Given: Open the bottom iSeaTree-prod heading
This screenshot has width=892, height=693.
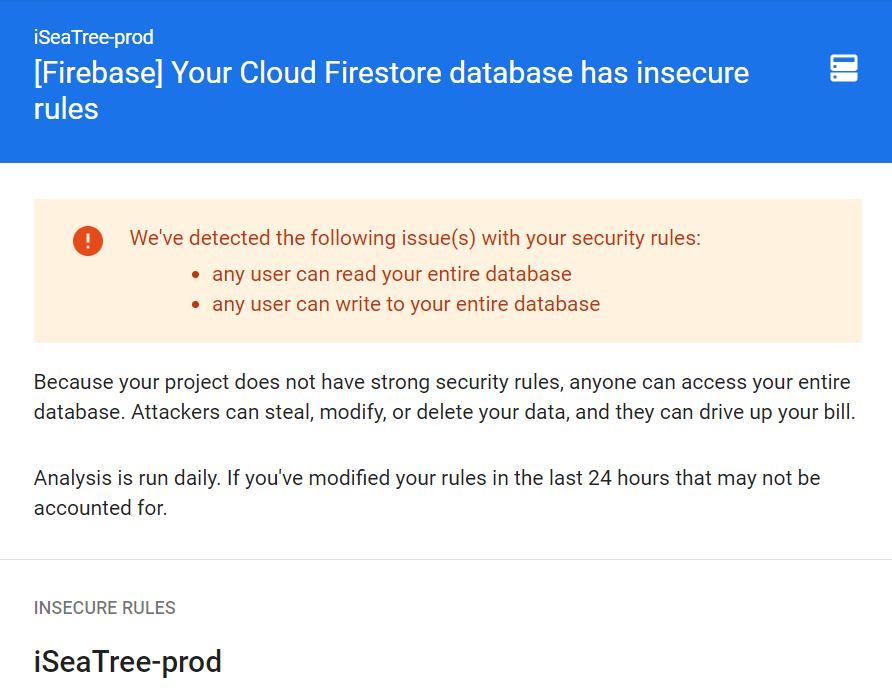Looking at the screenshot, I should (x=127, y=662).
